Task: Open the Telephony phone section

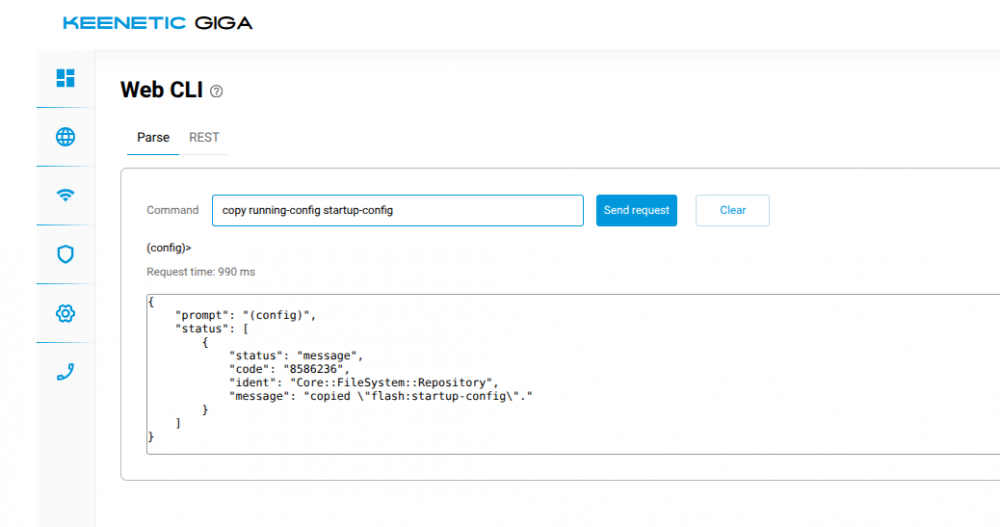Action: point(65,372)
